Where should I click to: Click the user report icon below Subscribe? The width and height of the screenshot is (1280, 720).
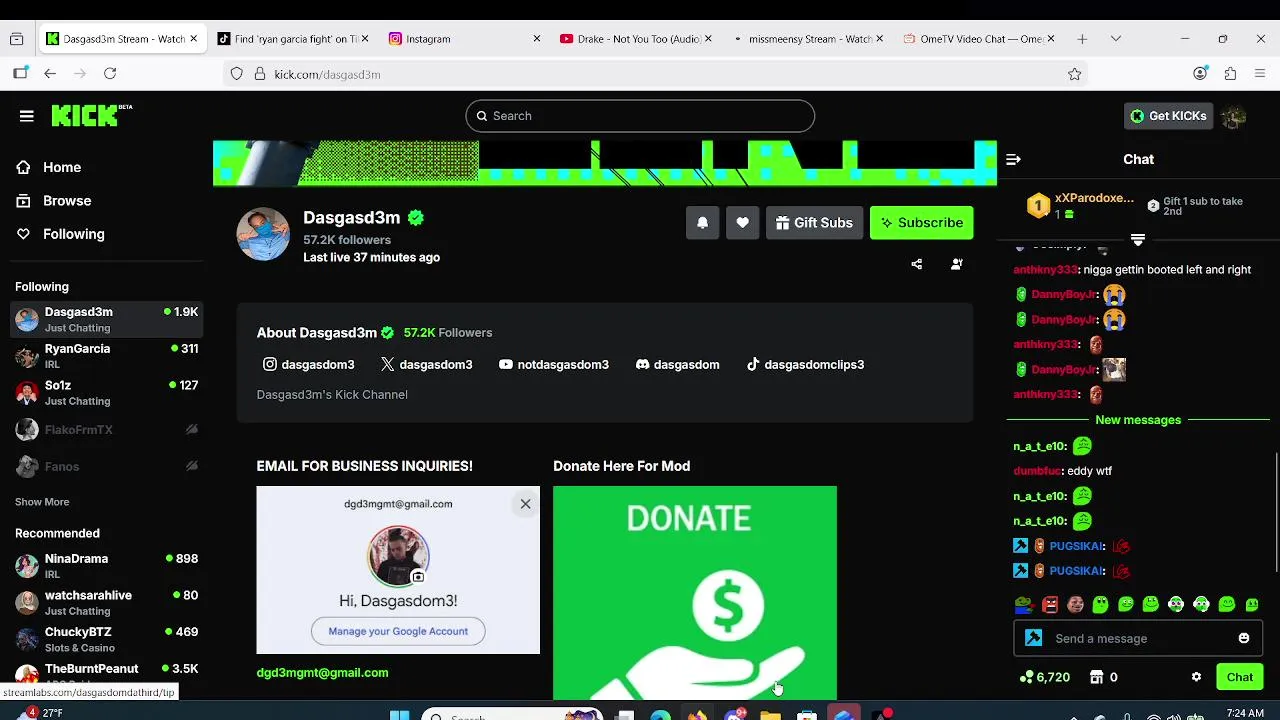click(957, 264)
